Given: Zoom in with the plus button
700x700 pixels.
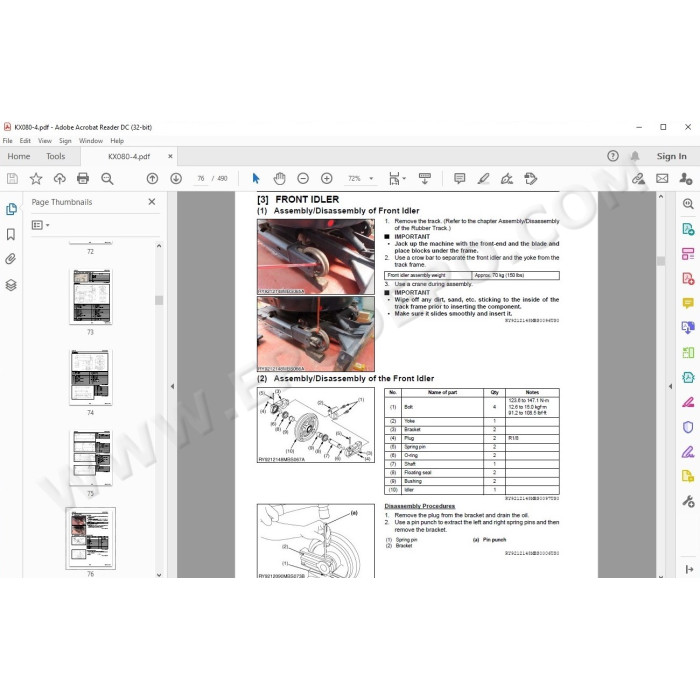Looking at the screenshot, I should pos(327,179).
